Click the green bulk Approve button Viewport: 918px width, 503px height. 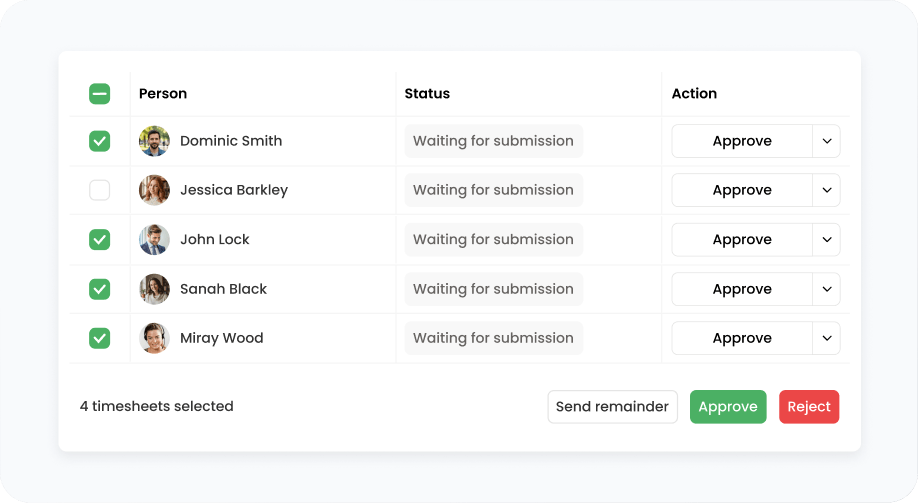(x=728, y=407)
